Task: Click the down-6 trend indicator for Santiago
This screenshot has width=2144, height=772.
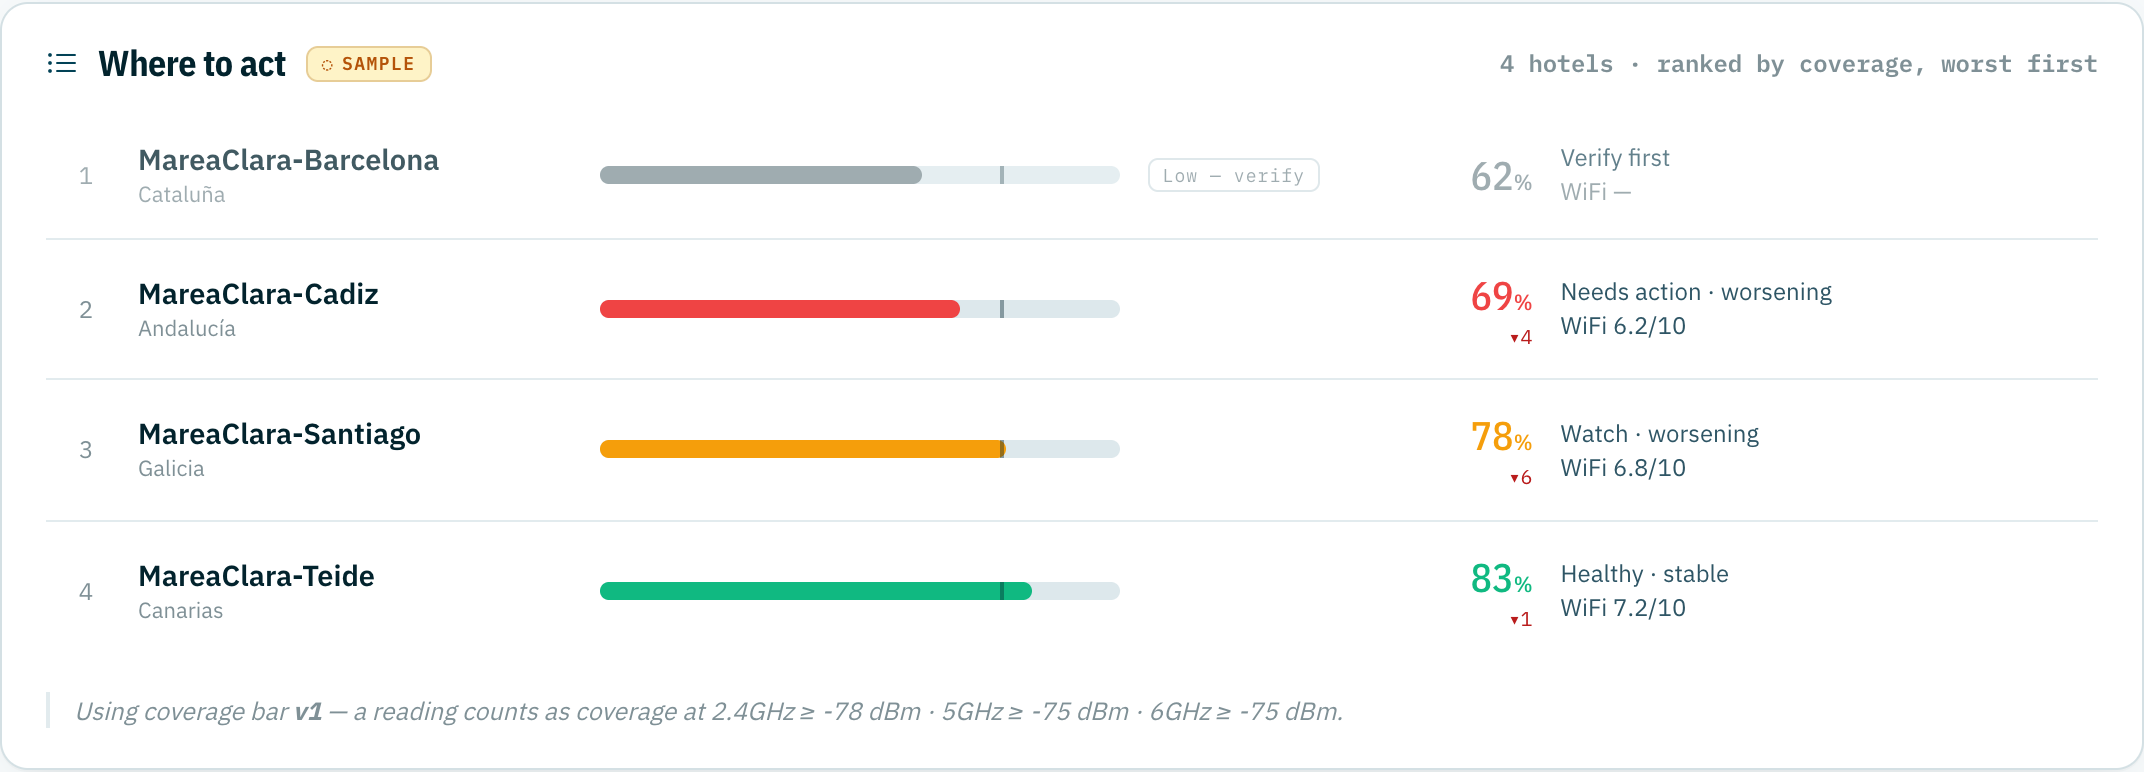Action: [x=1521, y=478]
